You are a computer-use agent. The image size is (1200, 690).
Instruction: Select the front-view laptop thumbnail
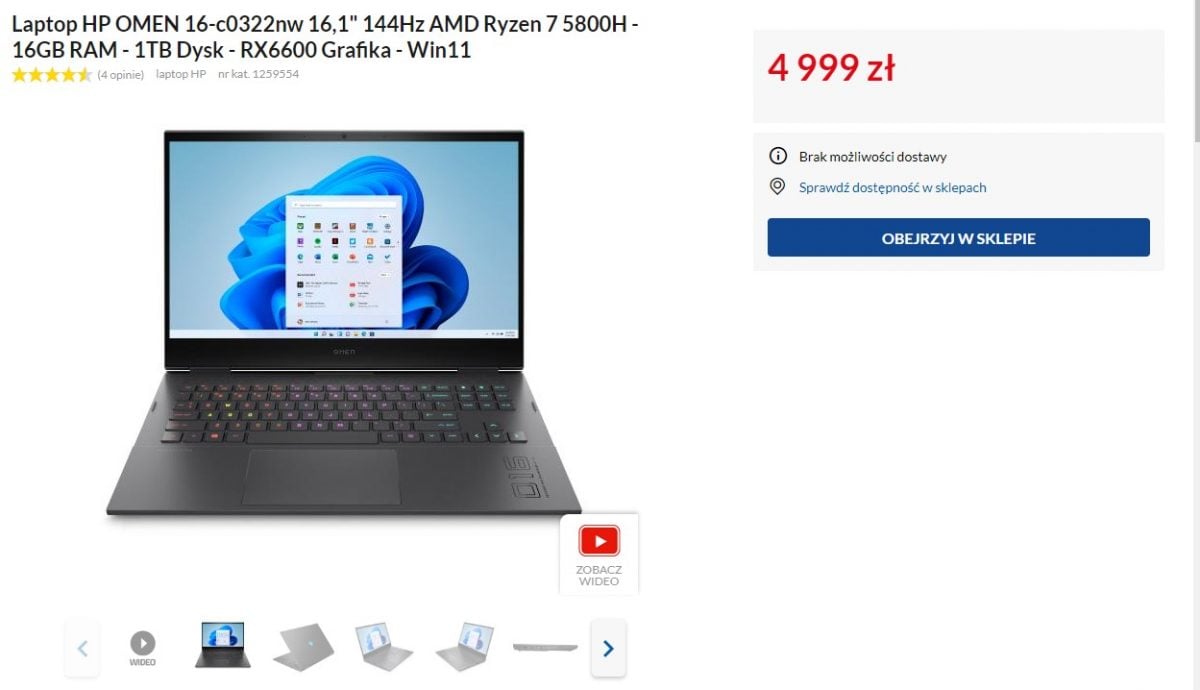222,646
